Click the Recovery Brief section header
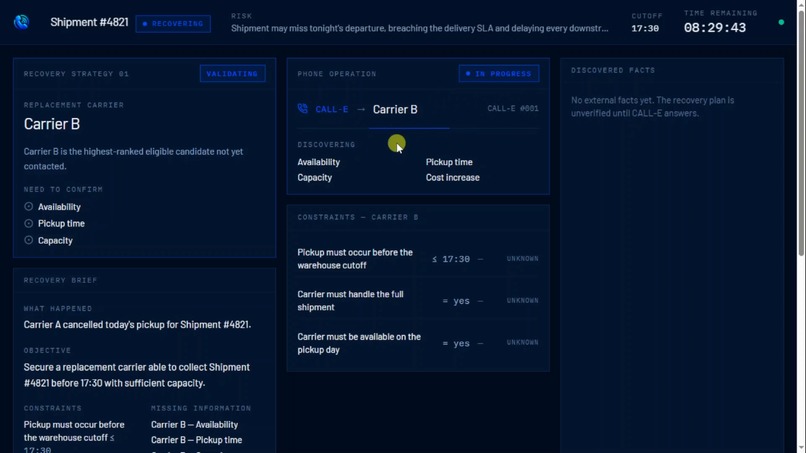Screen dimensions: 806x453 (60, 280)
